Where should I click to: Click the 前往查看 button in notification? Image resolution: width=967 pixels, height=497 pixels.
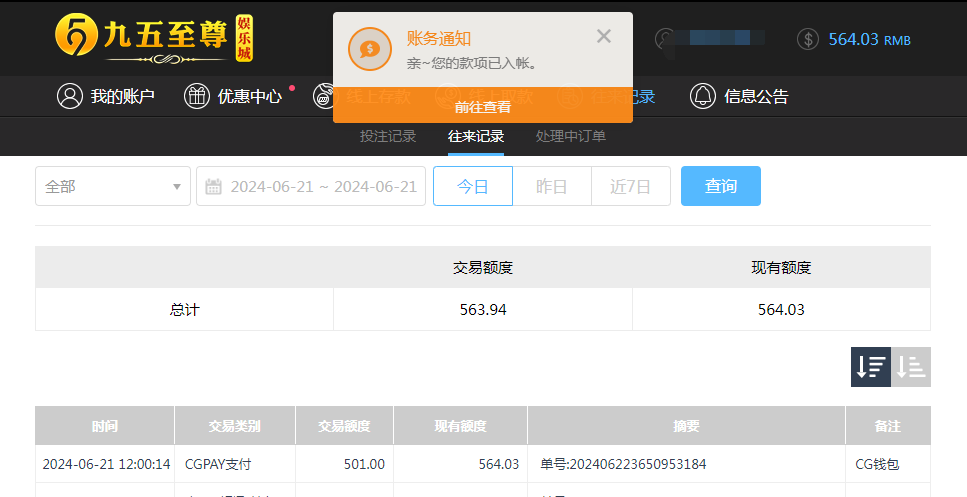point(483,107)
